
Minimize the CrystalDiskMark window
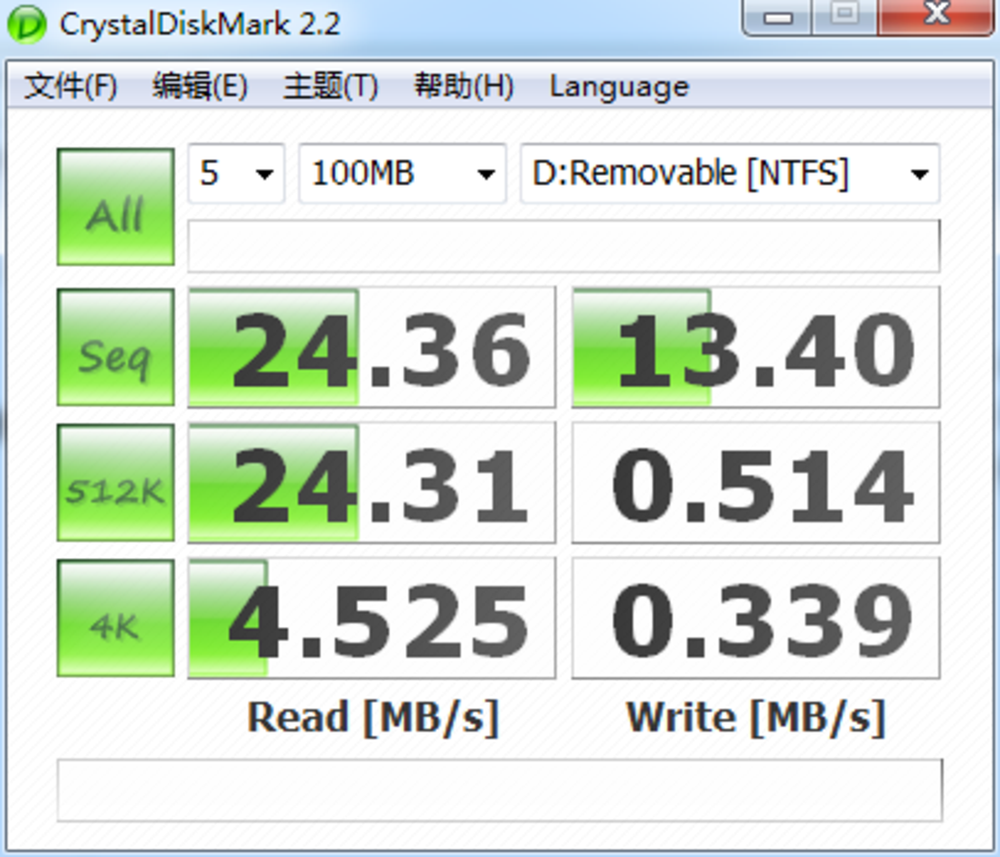click(x=778, y=17)
